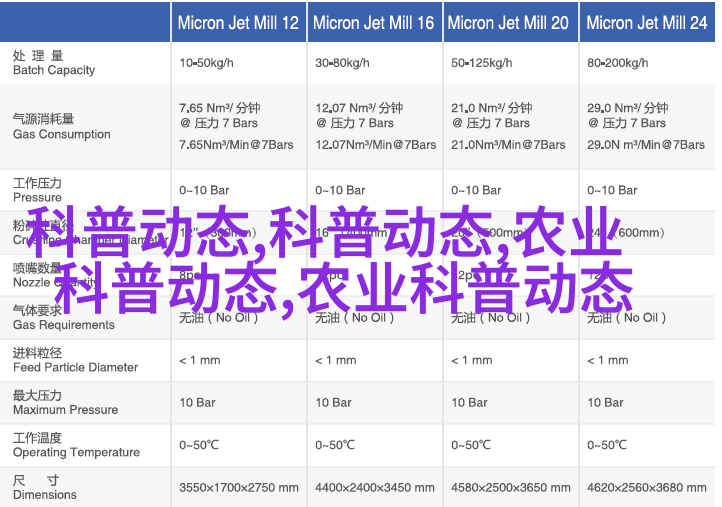
Task: Click Maximum Pressure 10 Bar for Jet Mill 20
Action: click(469, 402)
